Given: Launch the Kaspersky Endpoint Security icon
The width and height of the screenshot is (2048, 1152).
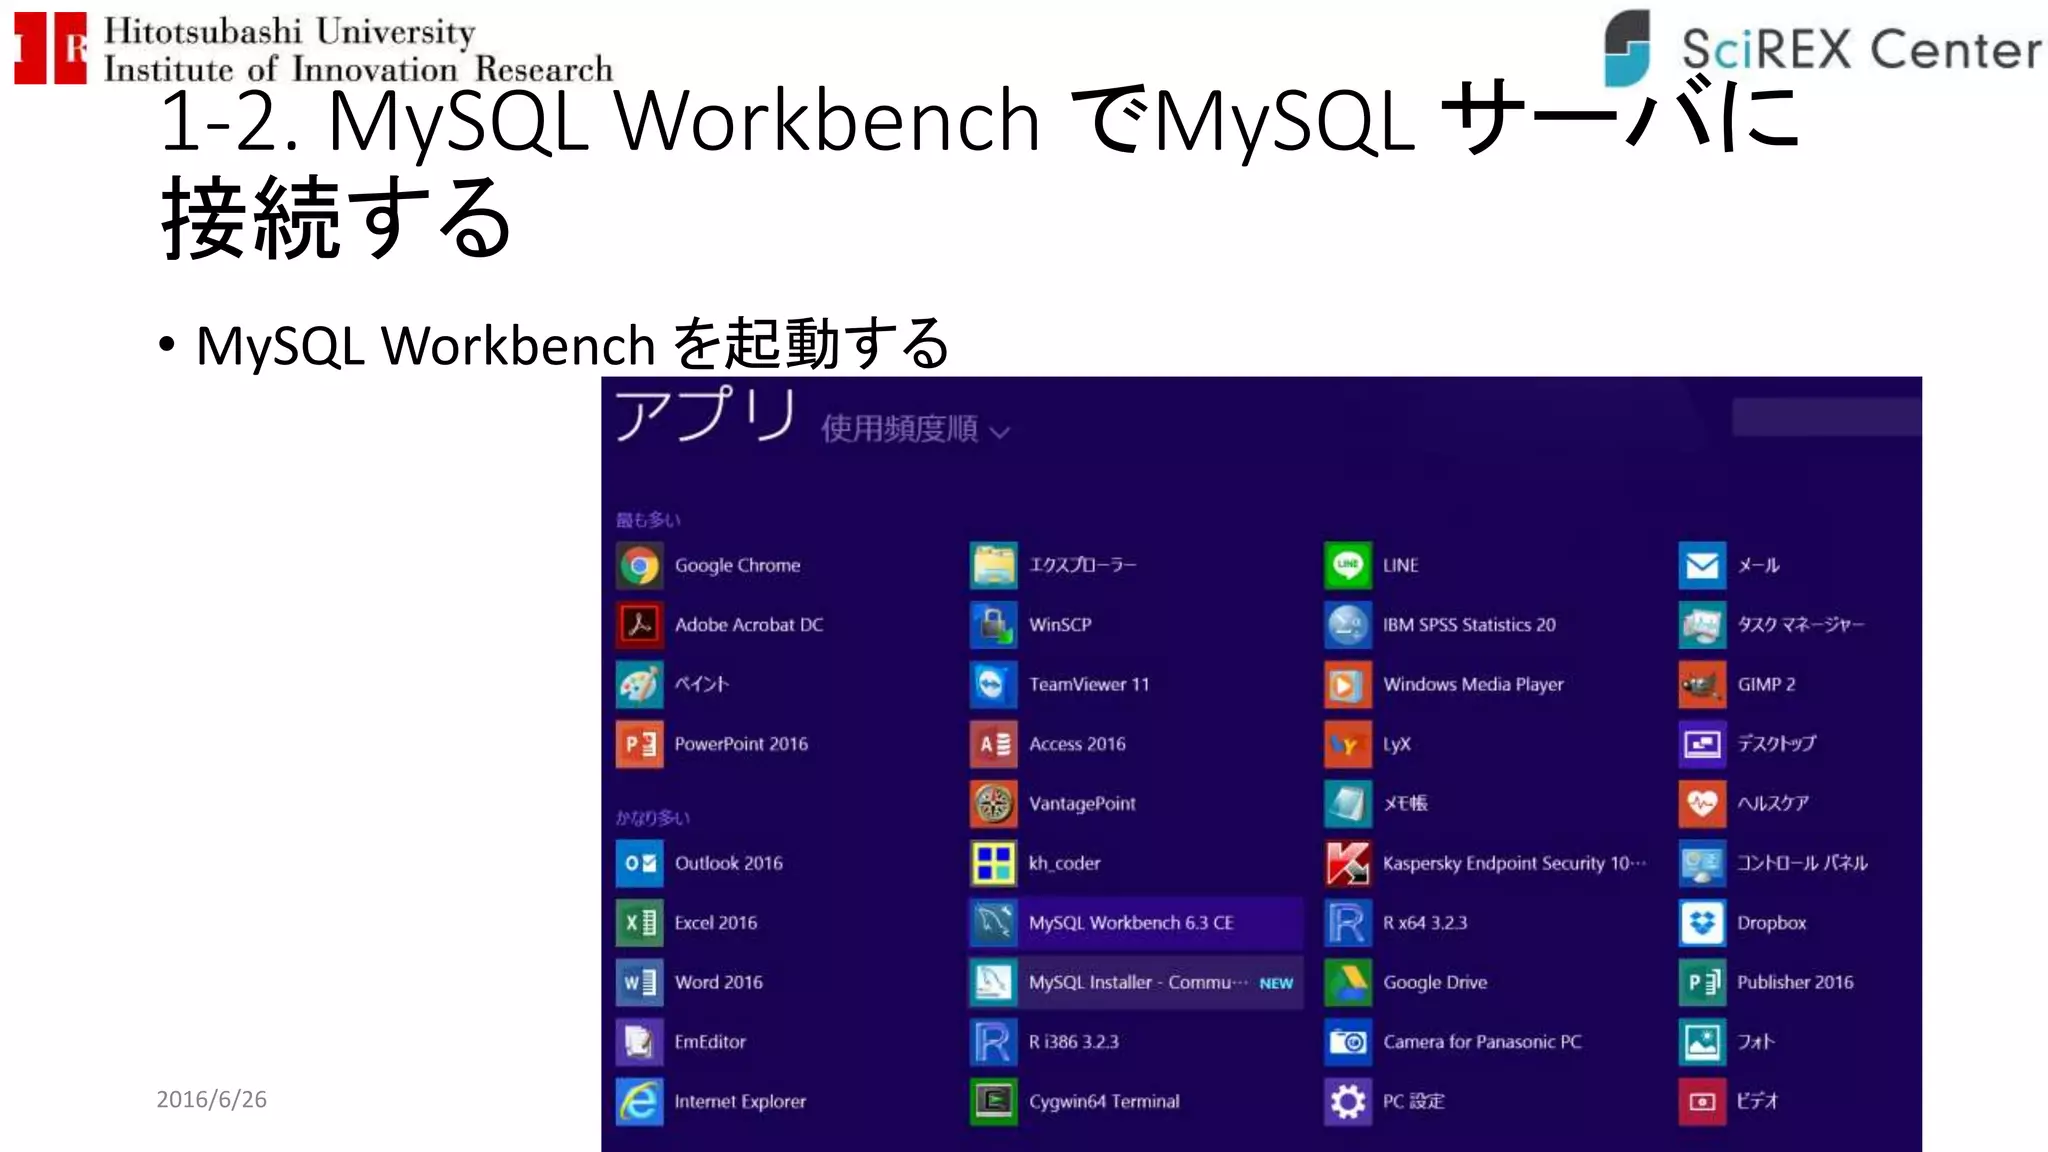Looking at the screenshot, I should [1348, 863].
